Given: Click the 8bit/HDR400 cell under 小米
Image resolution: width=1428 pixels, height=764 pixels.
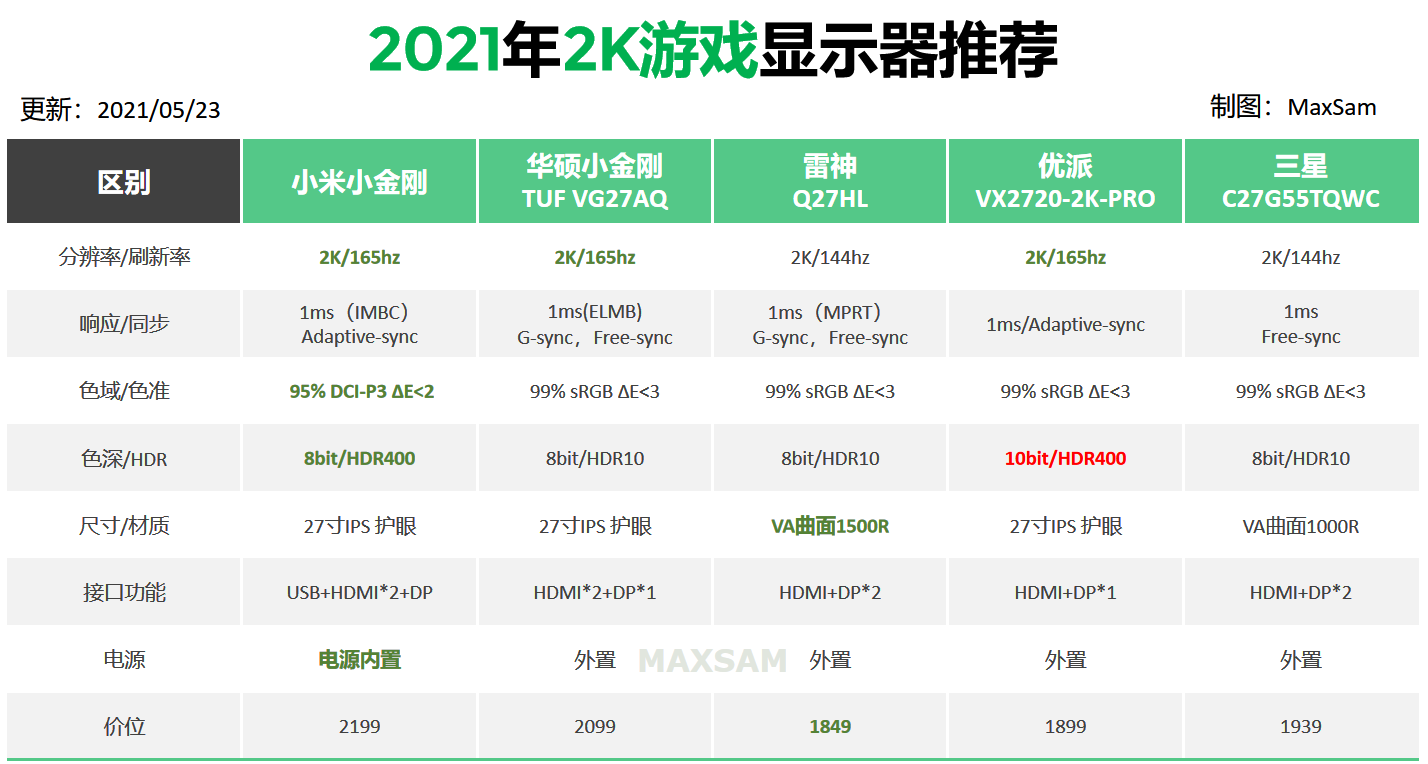Looking at the screenshot, I should coord(360,458).
